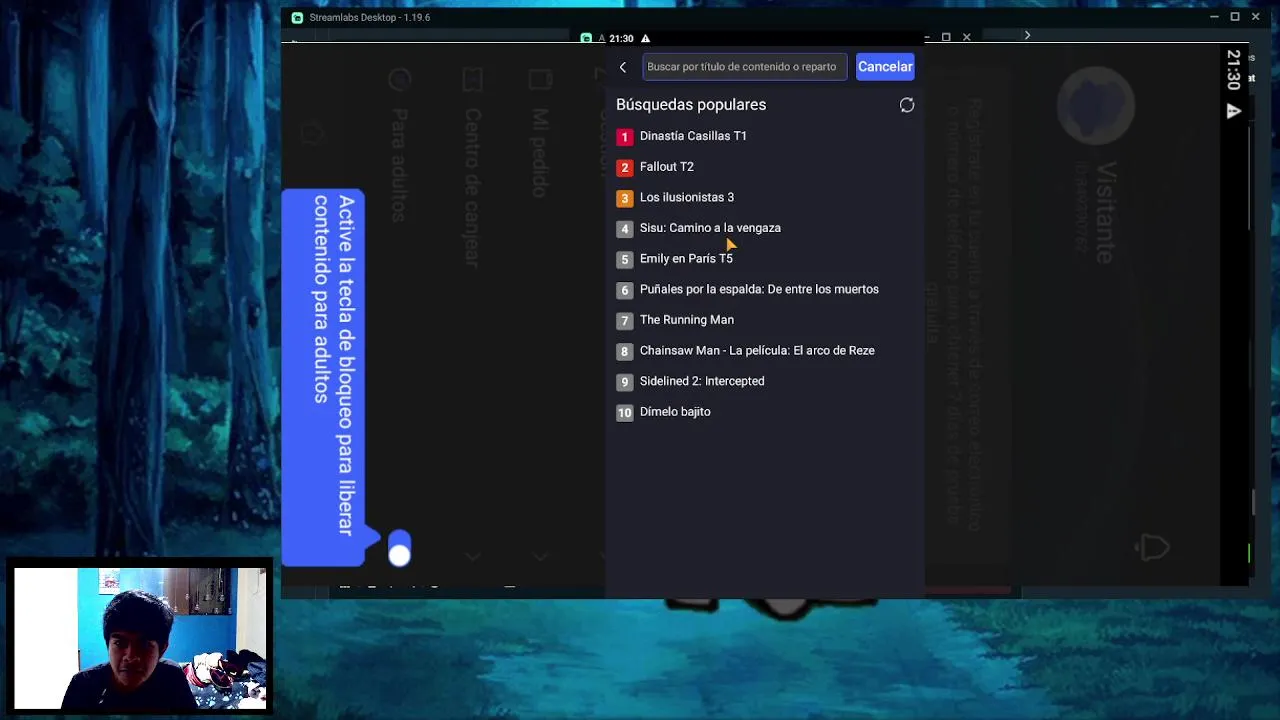This screenshot has height=720, width=1280.
Task: Close the inner mirrored phone window
Action: coord(966,37)
